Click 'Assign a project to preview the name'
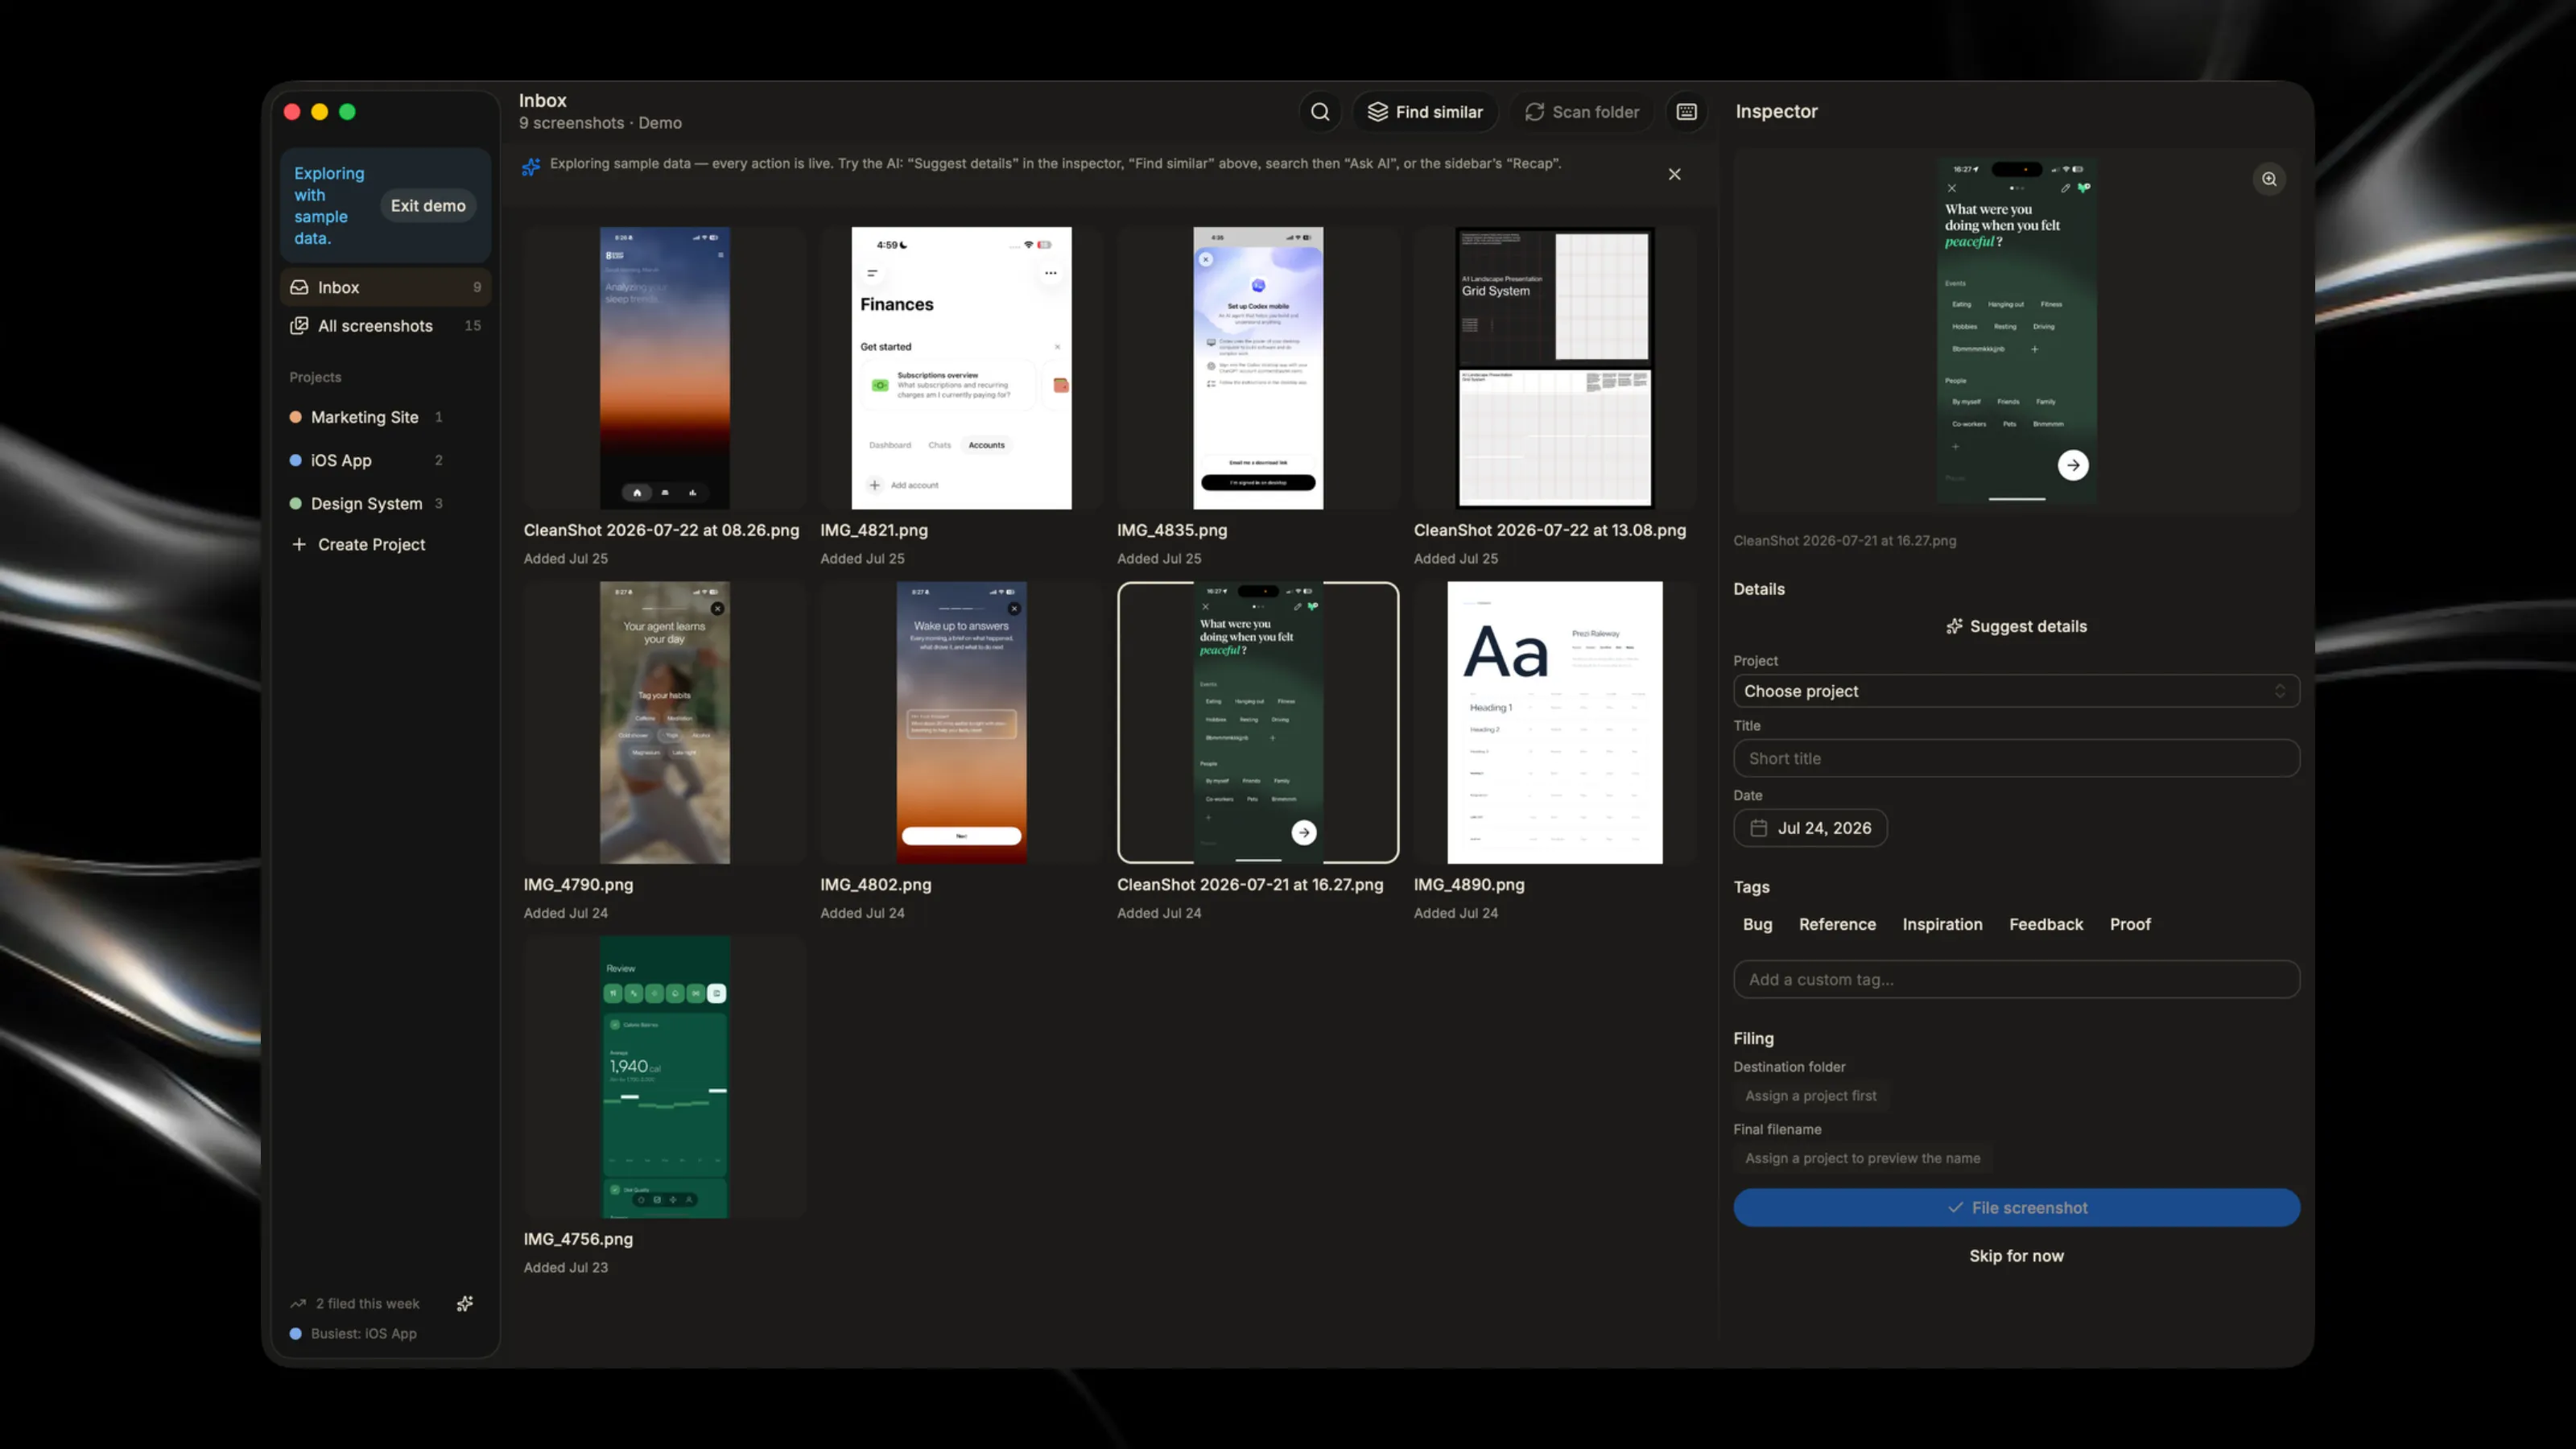This screenshot has width=2576, height=1449. 1862,1158
